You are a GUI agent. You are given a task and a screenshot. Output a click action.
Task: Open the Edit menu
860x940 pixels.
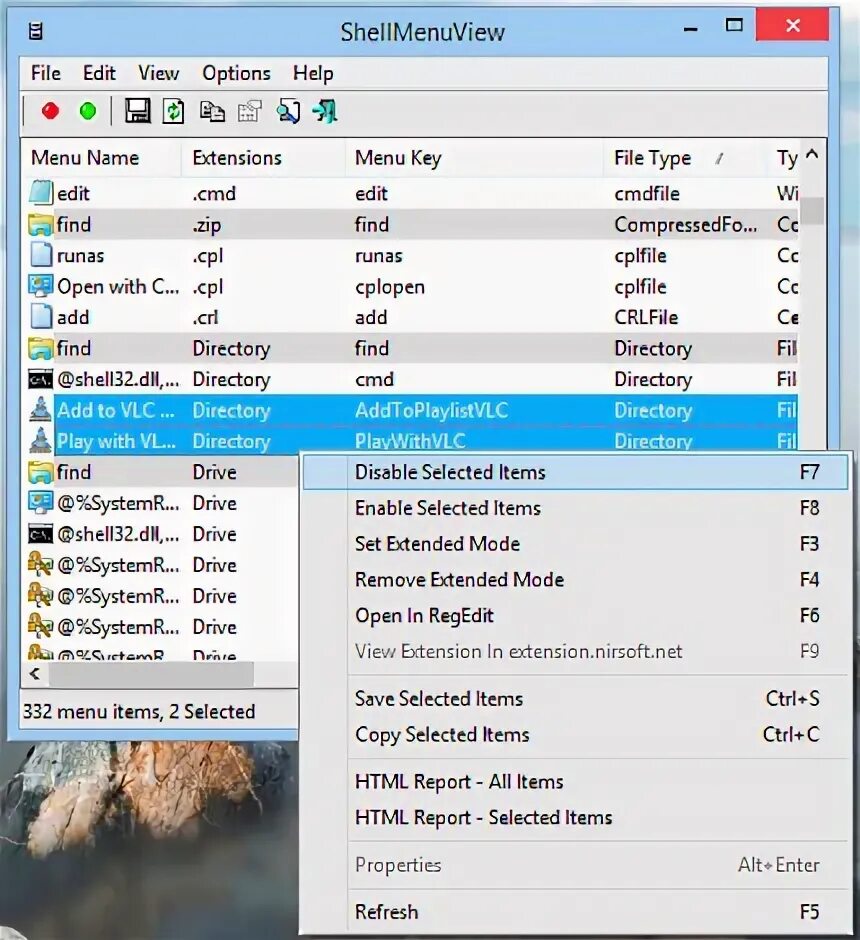99,73
